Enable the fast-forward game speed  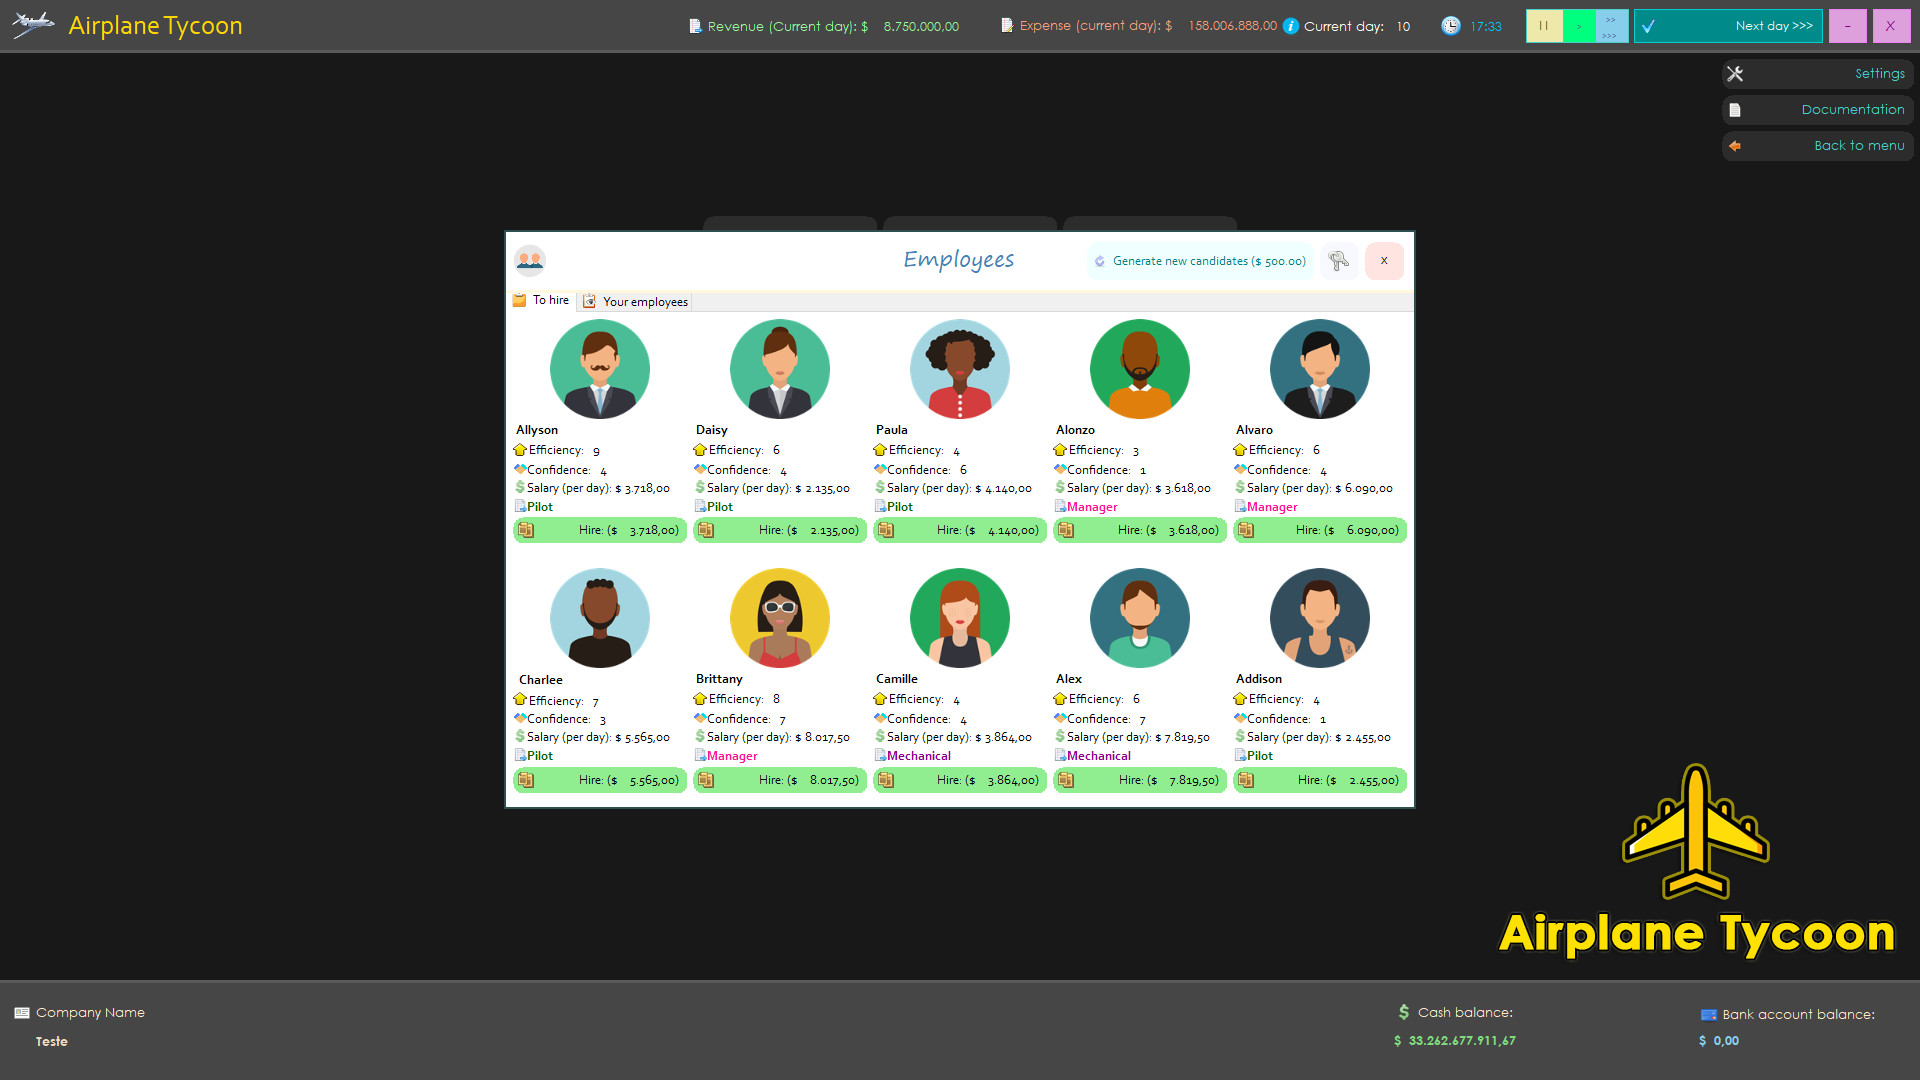1609,26
